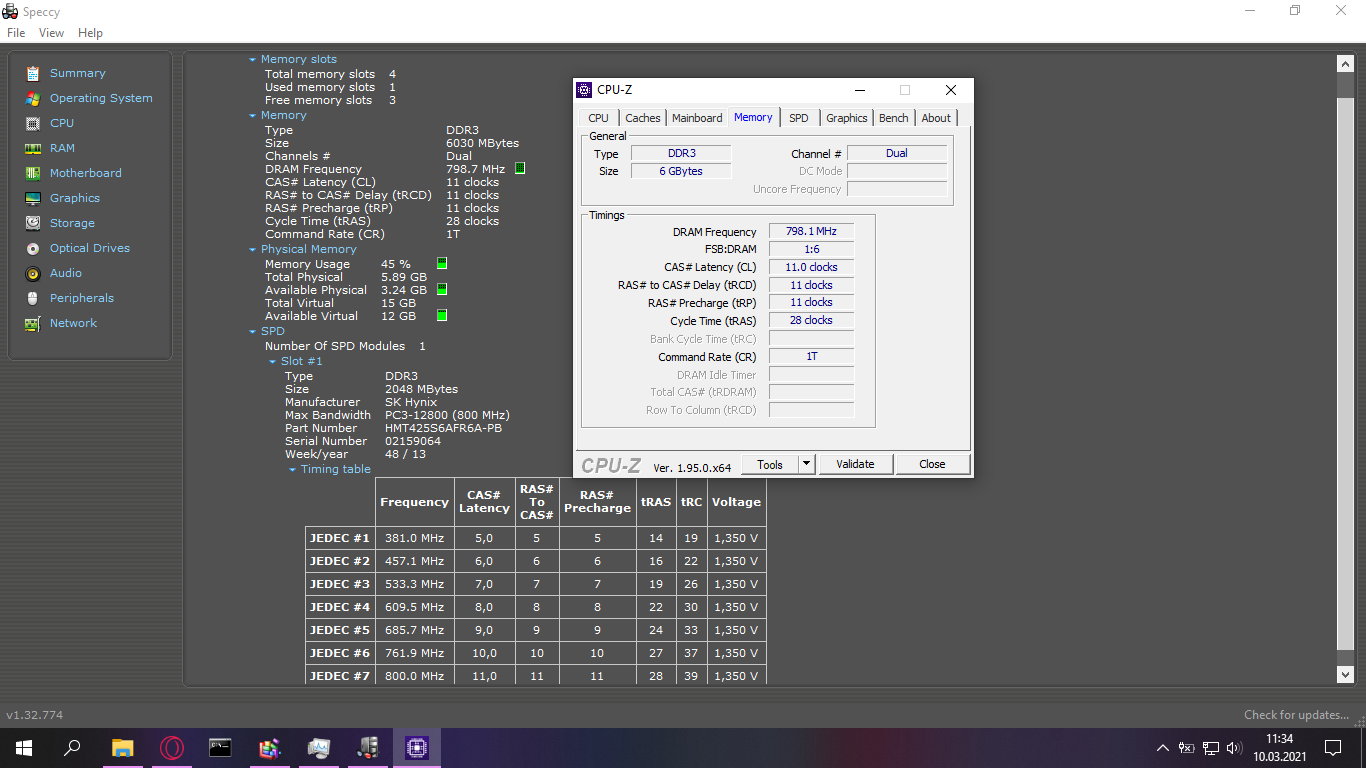Collapse the Memory slots section
This screenshot has height=768, width=1366.
point(253,60)
